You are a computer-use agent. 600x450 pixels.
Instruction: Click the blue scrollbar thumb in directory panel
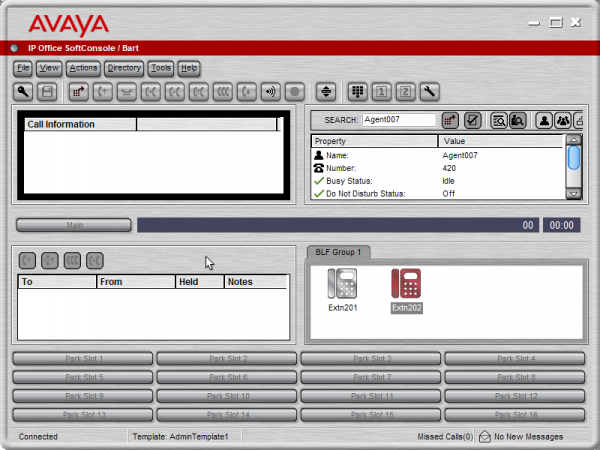(x=574, y=158)
